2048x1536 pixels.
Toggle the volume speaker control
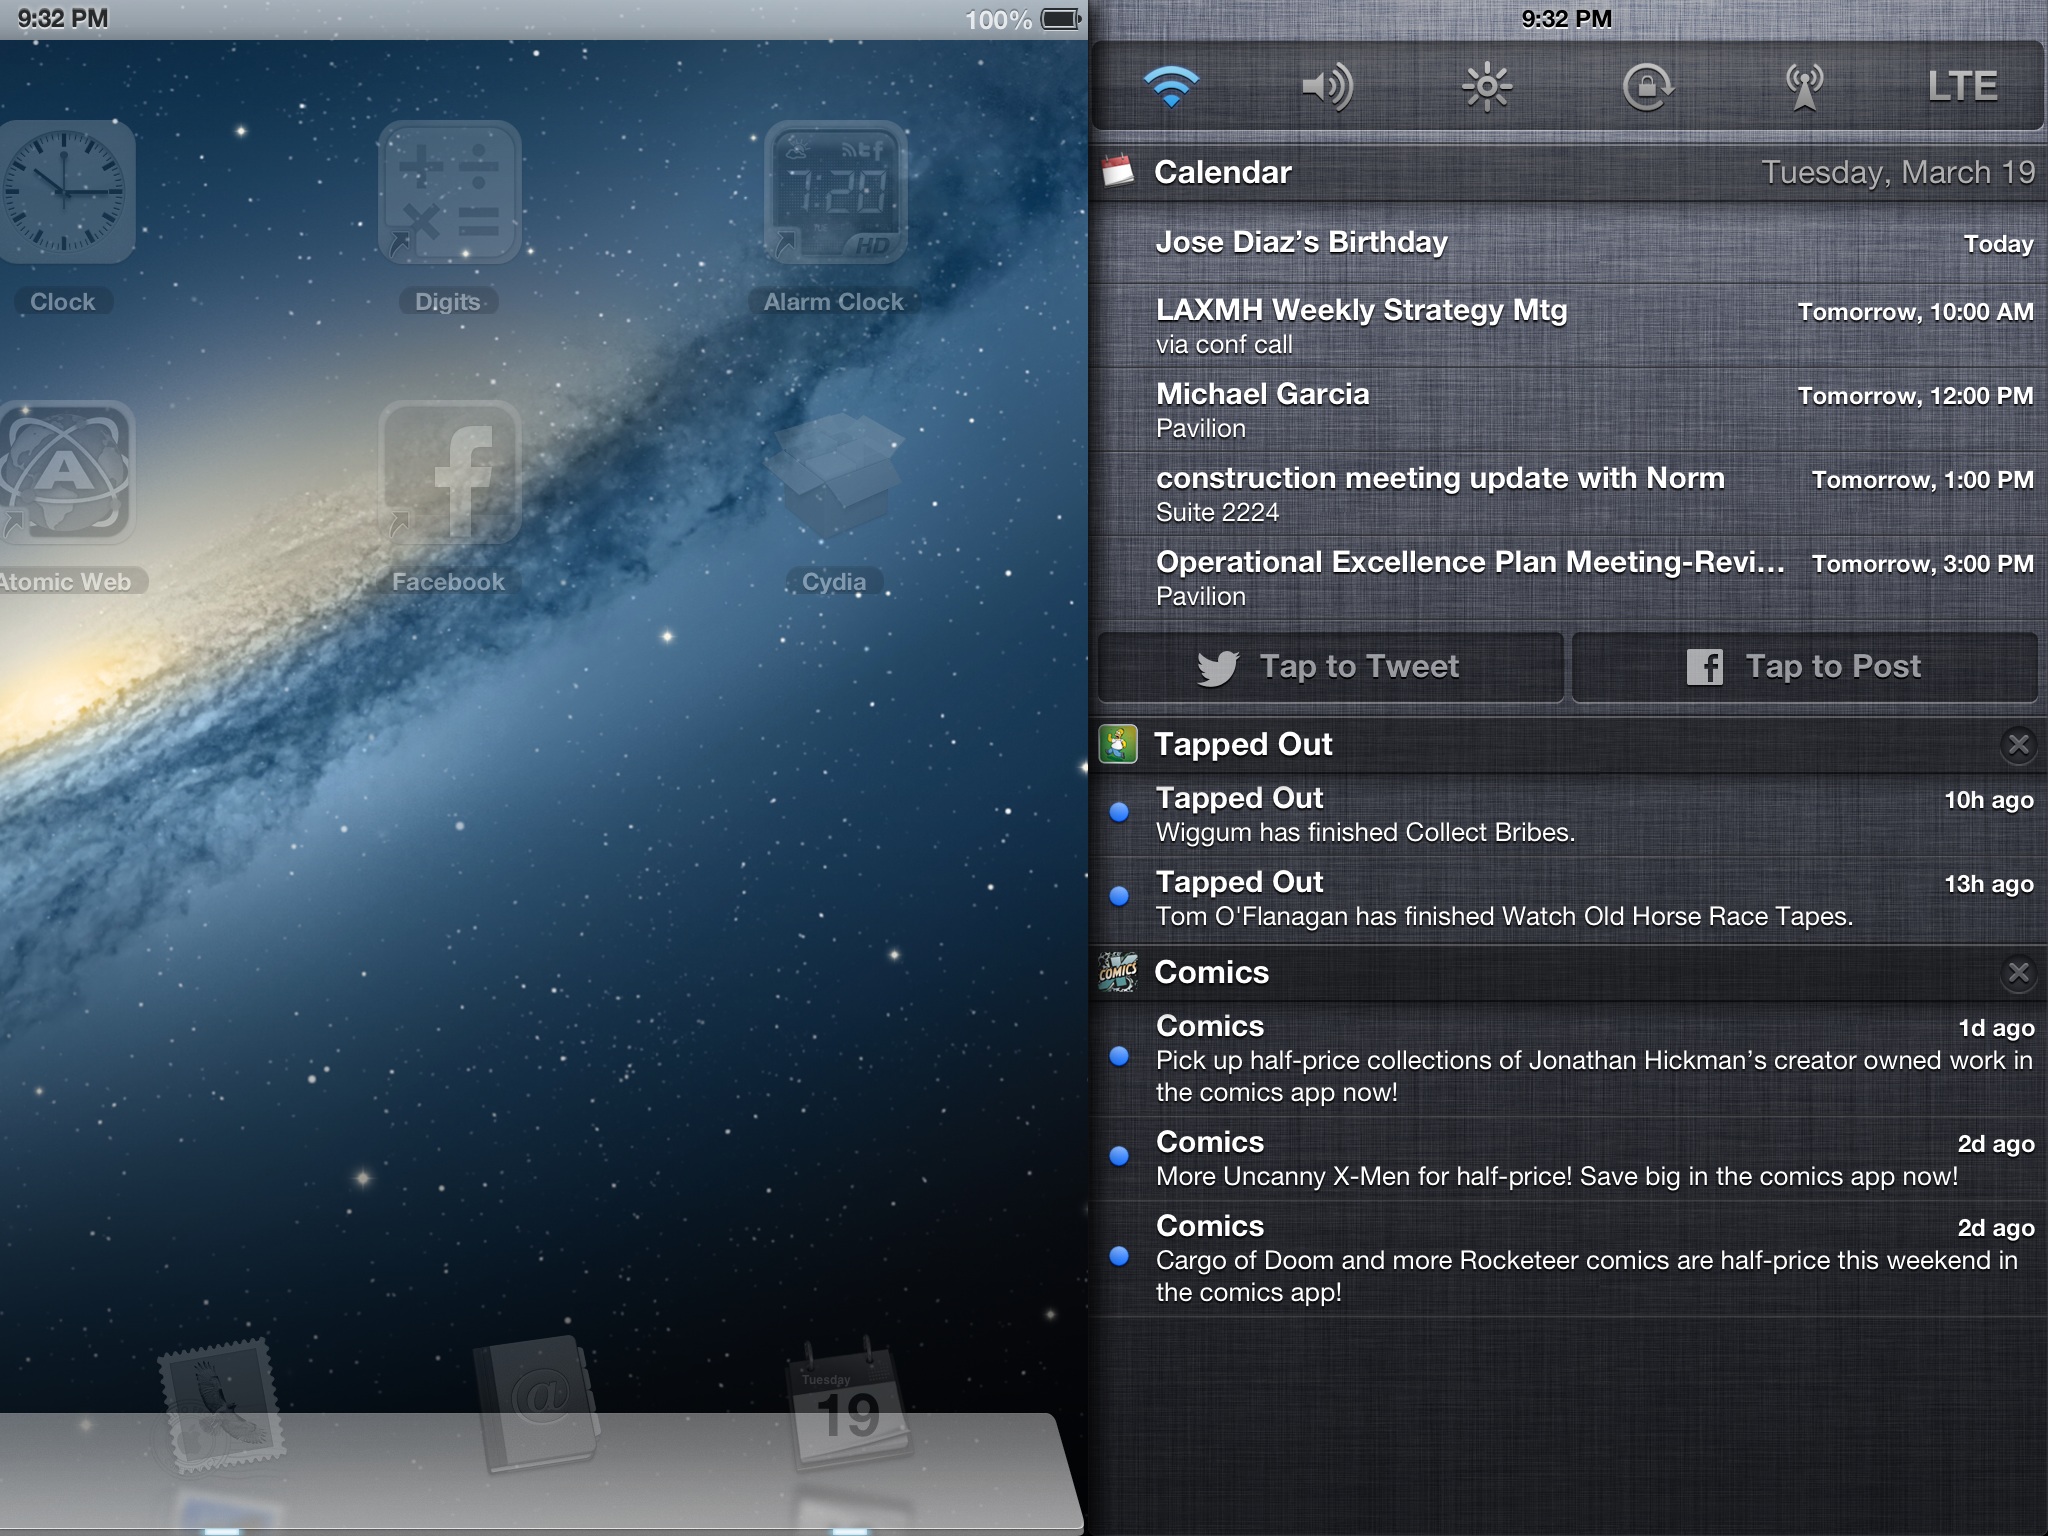click(x=1328, y=86)
